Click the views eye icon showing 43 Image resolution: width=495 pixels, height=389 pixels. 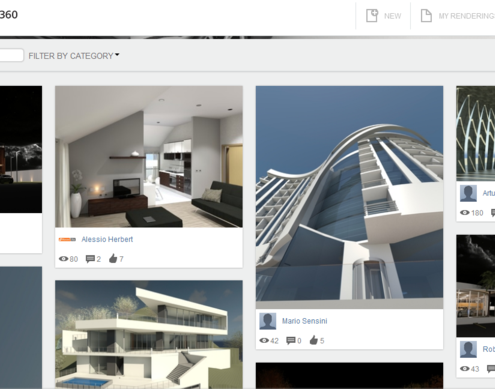[x=465, y=368]
